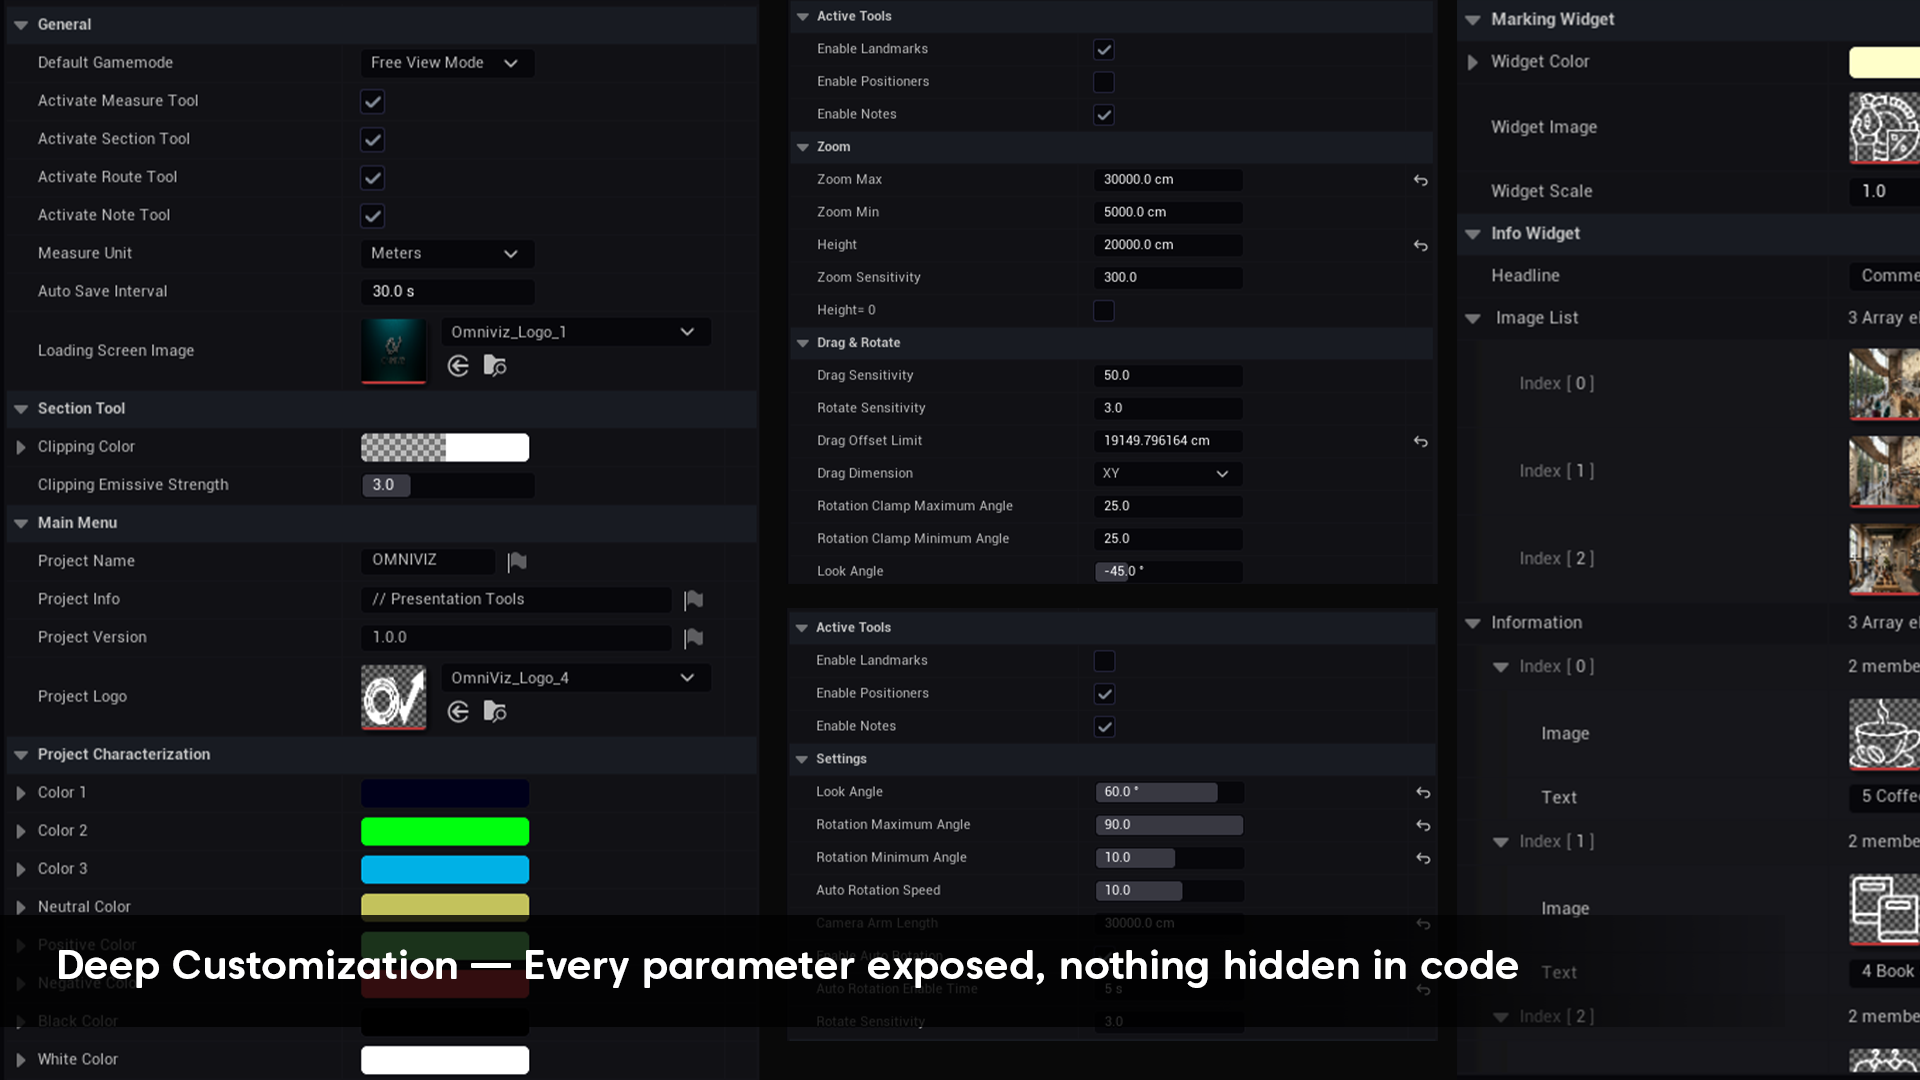Uncheck Activate Measure Tool
The image size is (1920, 1080).
pyautogui.click(x=373, y=101)
